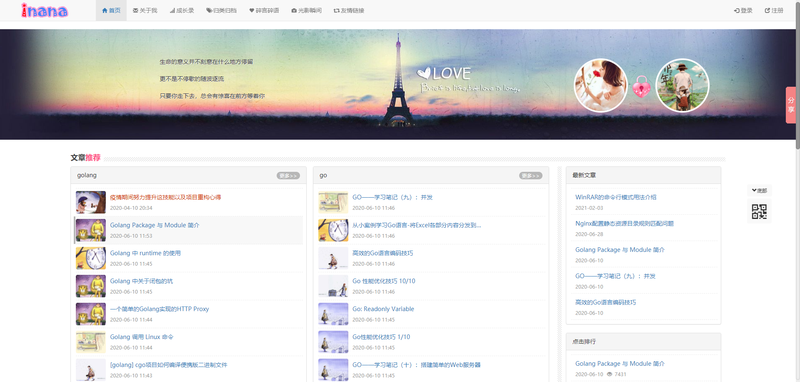
Task: Open '一个简单的Golang实现的HTTP Proxy' article
Action: pos(159,309)
